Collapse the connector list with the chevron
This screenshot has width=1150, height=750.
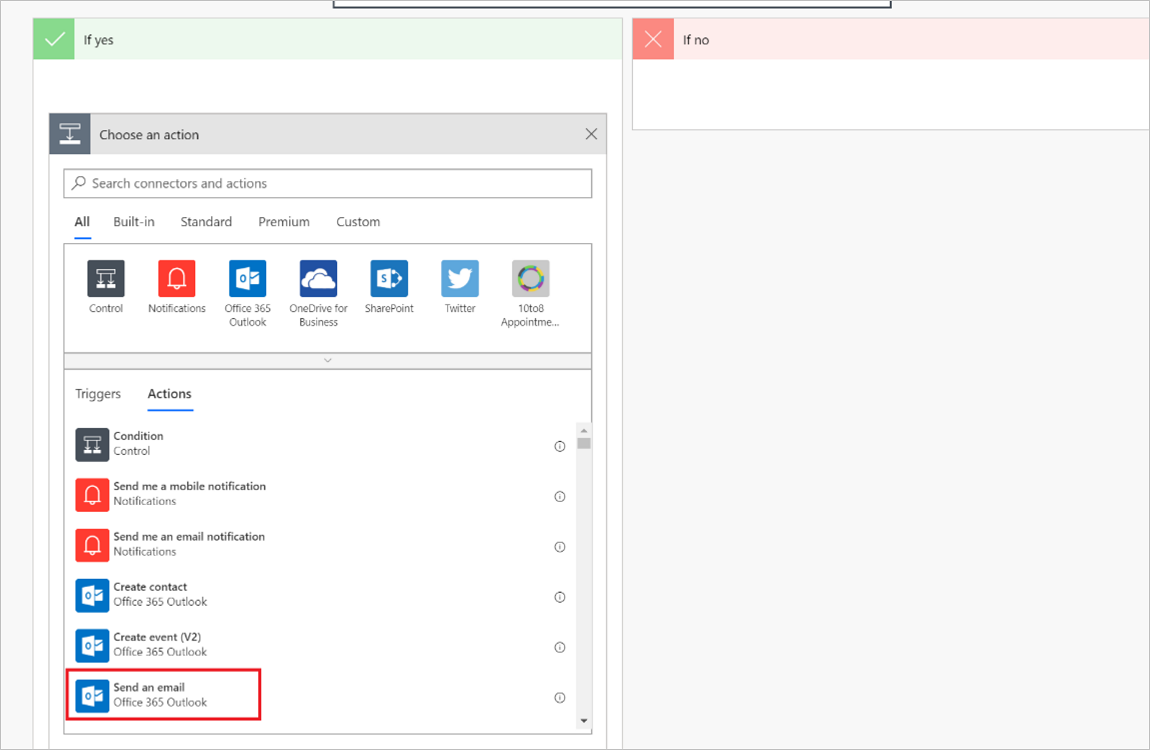coord(327,362)
